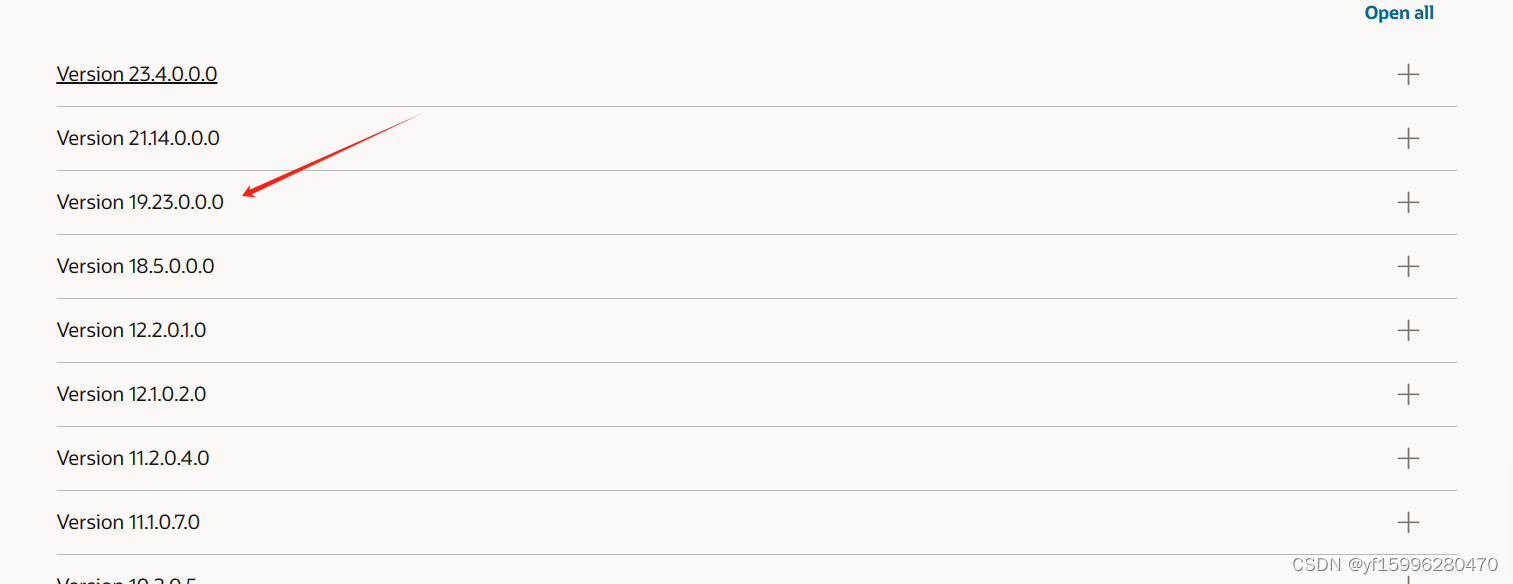Click the CSDN watermark text yf15996280470

[1378, 564]
